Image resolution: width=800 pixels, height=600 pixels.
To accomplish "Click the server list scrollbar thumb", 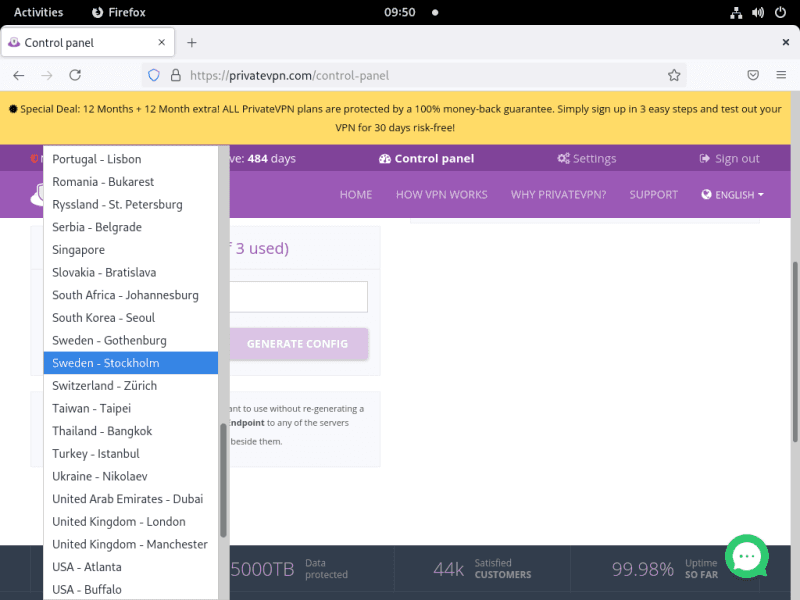I will pos(223,480).
